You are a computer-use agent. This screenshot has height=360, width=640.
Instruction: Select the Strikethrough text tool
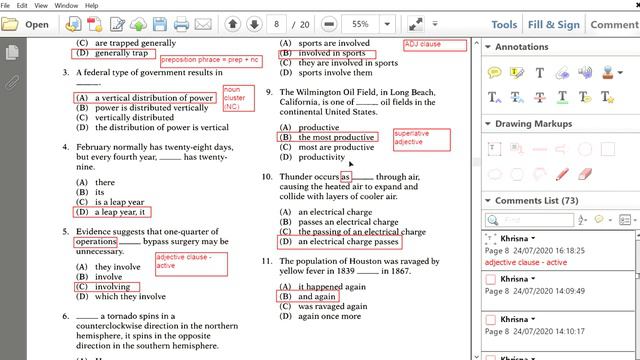coord(540,97)
